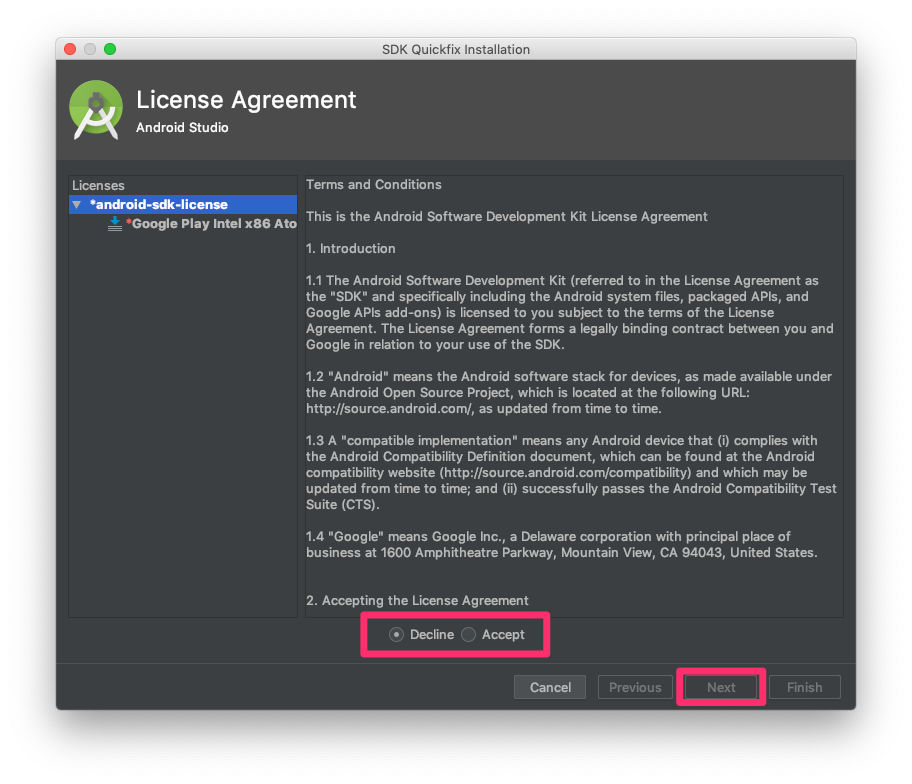Click the 'License Agreement' title text
The width and height of the screenshot is (912, 784).
[x=246, y=100]
